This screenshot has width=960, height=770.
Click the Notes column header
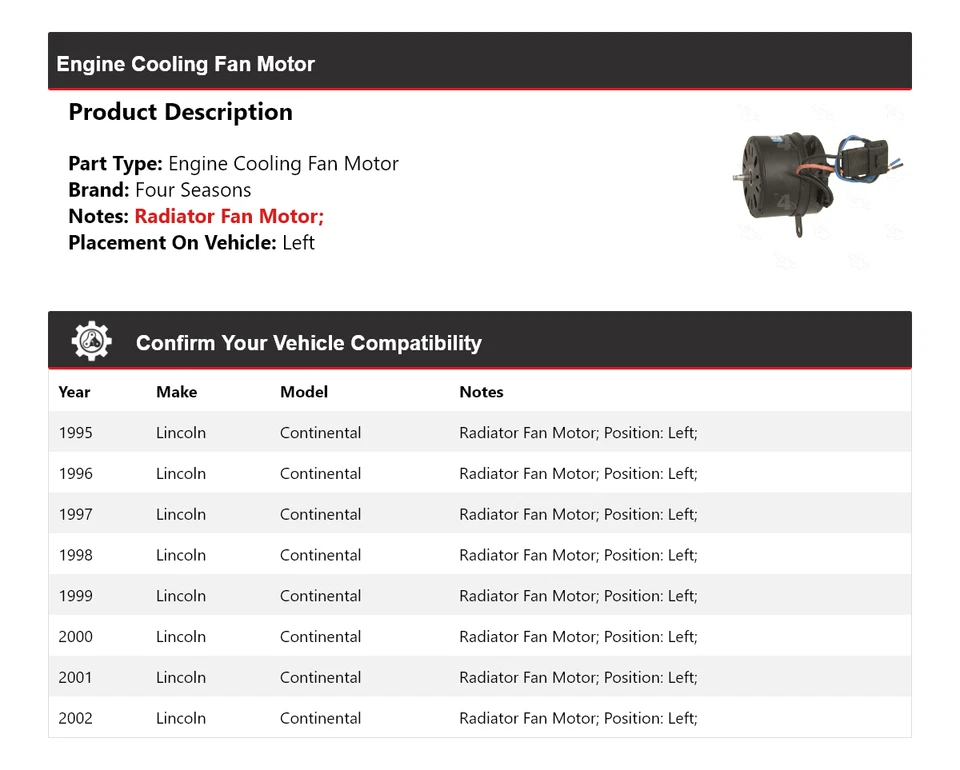(481, 392)
